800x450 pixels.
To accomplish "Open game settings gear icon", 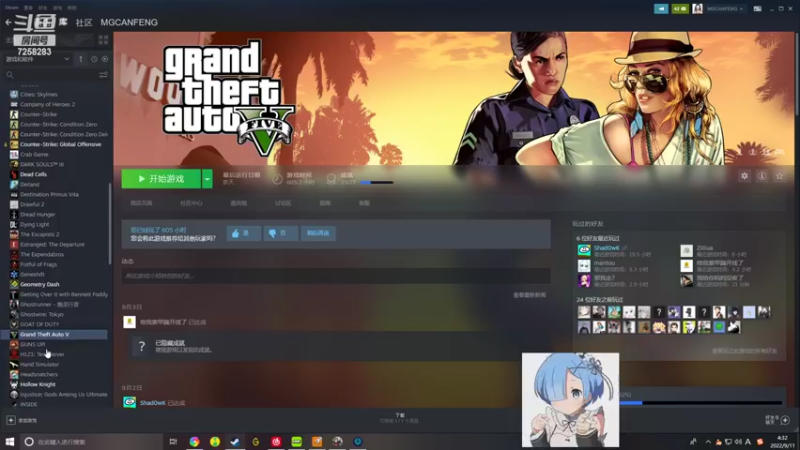I will click(x=744, y=176).
